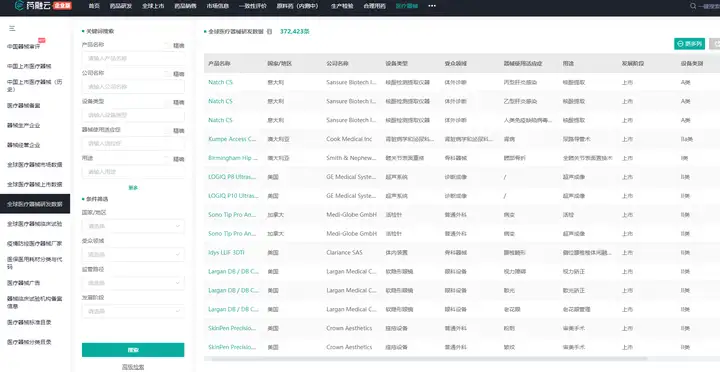Click the Cook Medical Inc company cell
720x372 pixels.
point(349,139)
